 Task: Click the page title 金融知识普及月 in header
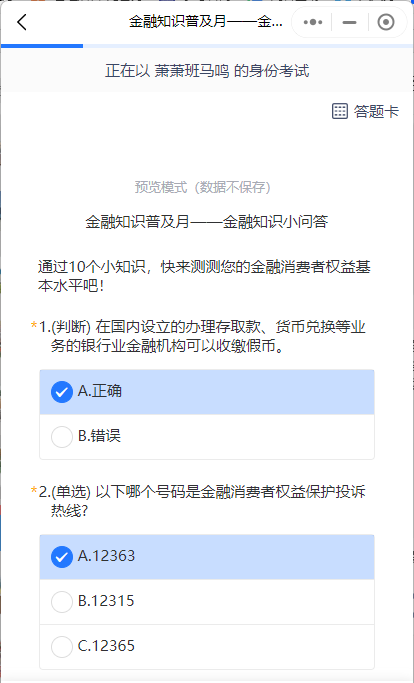(206, 21)
